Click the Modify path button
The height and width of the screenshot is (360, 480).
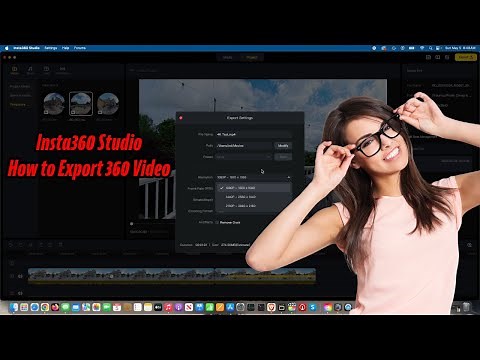tap(283, 146)
